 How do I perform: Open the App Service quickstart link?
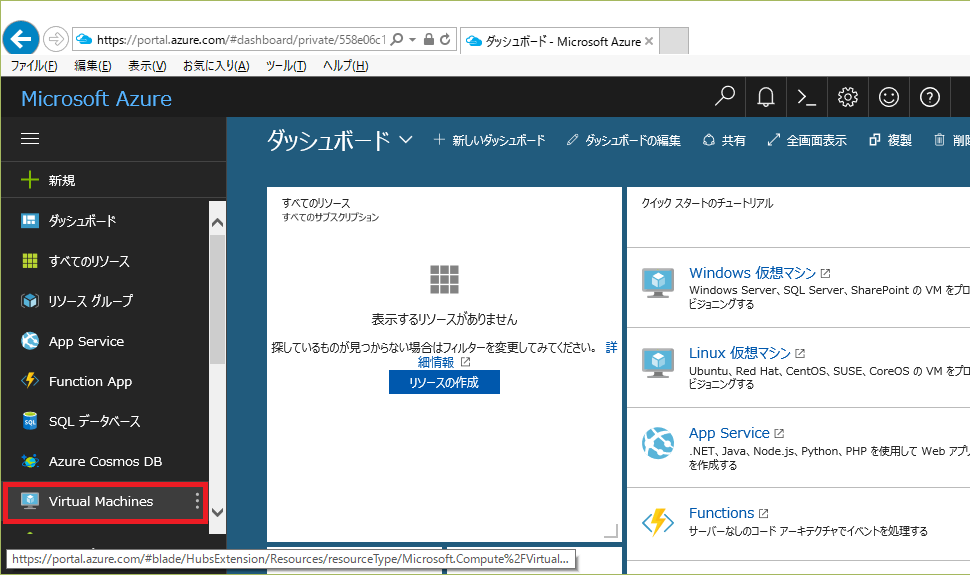pyautogui.click(x=729, y=433)
